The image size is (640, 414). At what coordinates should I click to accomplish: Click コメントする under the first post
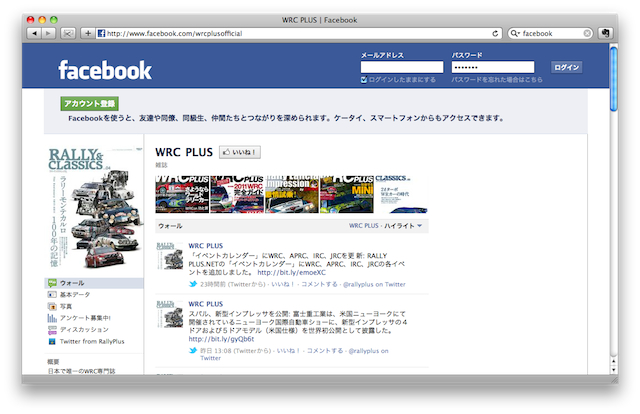point(319,284)
